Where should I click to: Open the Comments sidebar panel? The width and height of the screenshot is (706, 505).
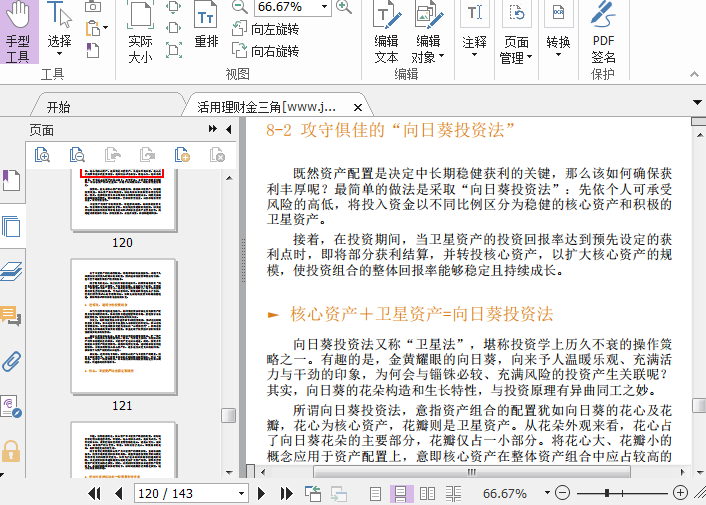coord(11,316)
